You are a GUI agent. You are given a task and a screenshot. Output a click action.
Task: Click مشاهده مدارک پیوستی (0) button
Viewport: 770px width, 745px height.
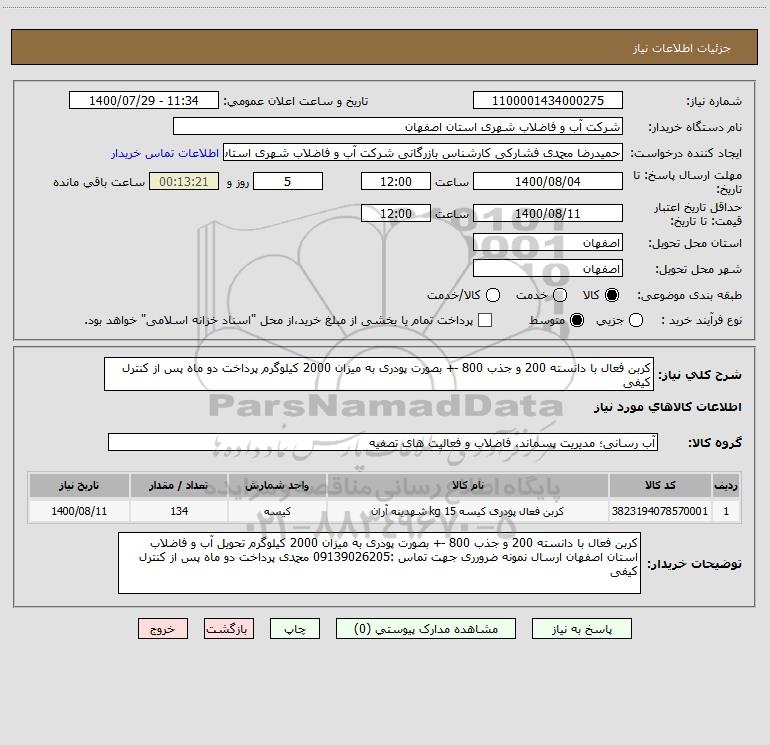coord(426,629)
